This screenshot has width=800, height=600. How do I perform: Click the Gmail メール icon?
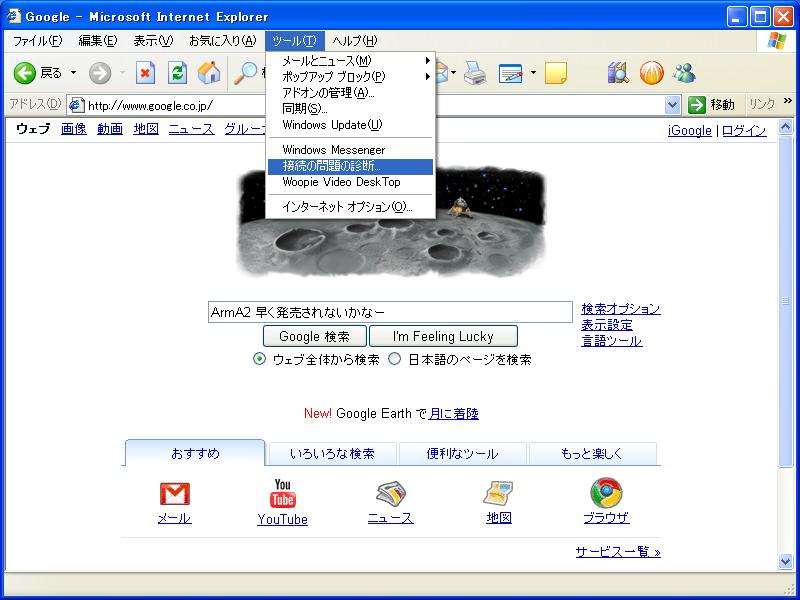pyautogui.click(x=174, y=494)
